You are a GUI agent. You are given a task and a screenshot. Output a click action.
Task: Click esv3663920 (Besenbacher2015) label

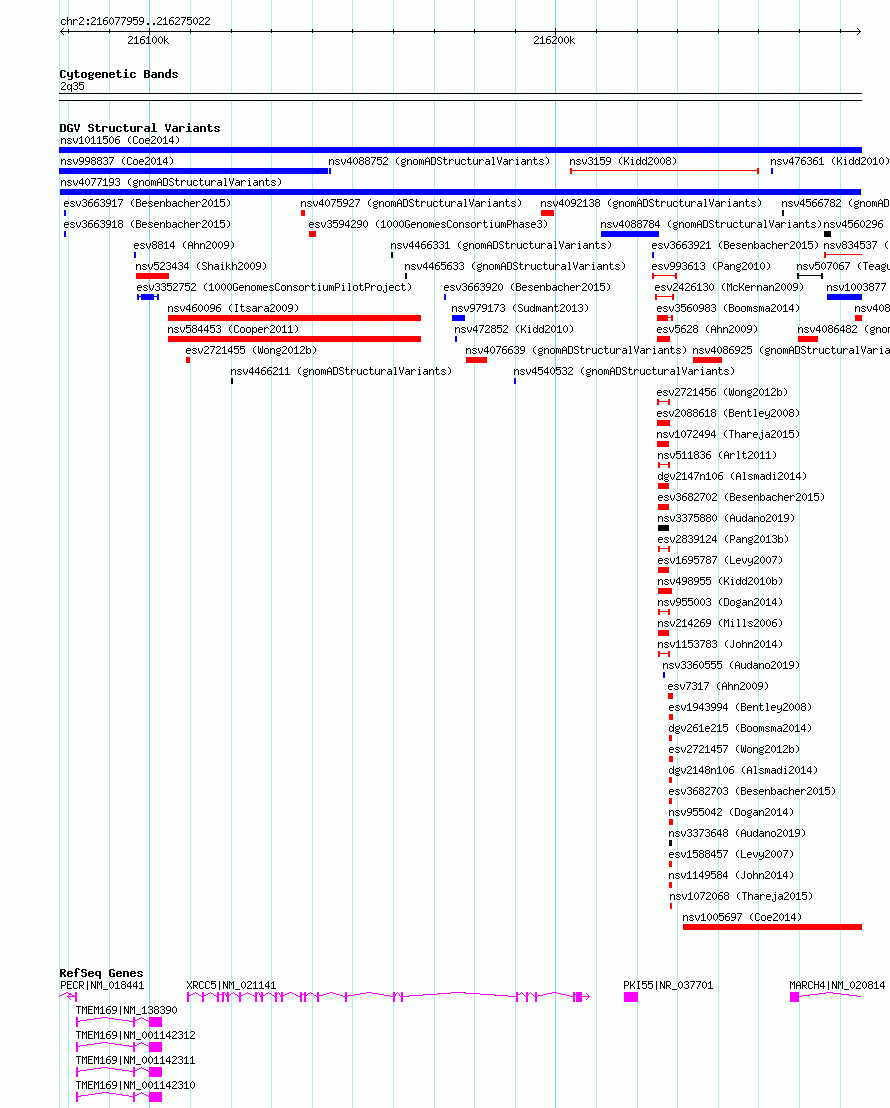coord(527,288)
